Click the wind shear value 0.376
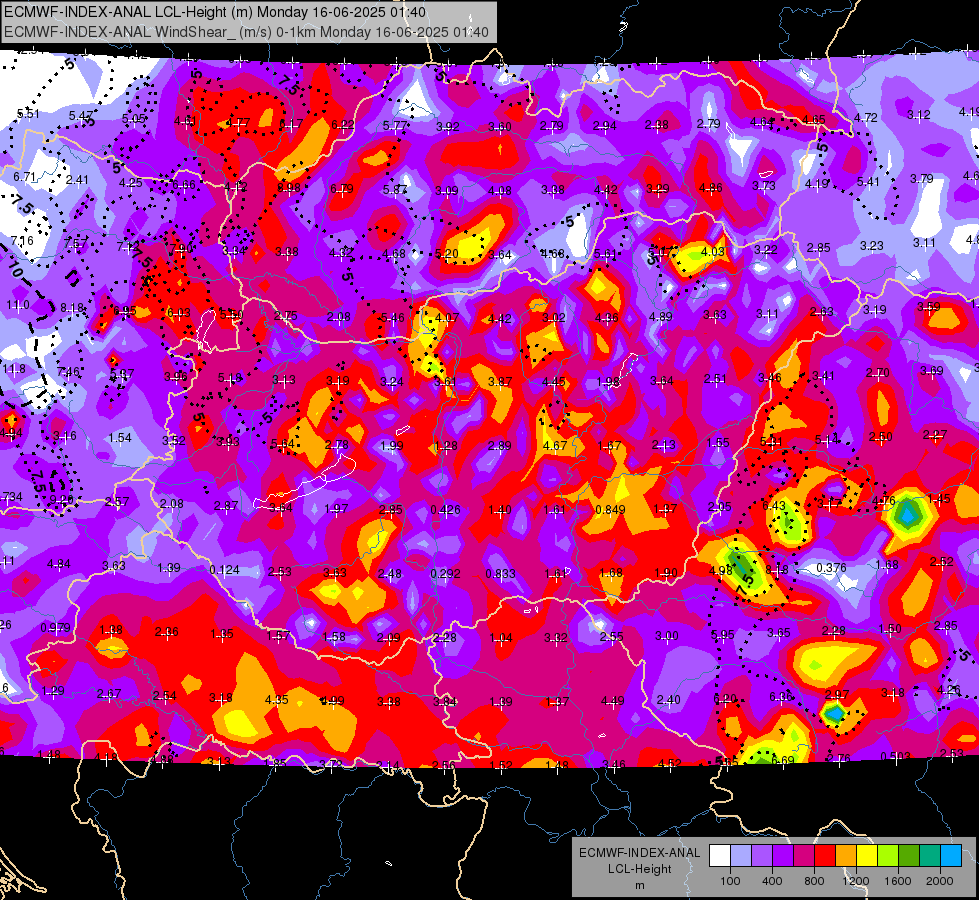 click(831, 567)
